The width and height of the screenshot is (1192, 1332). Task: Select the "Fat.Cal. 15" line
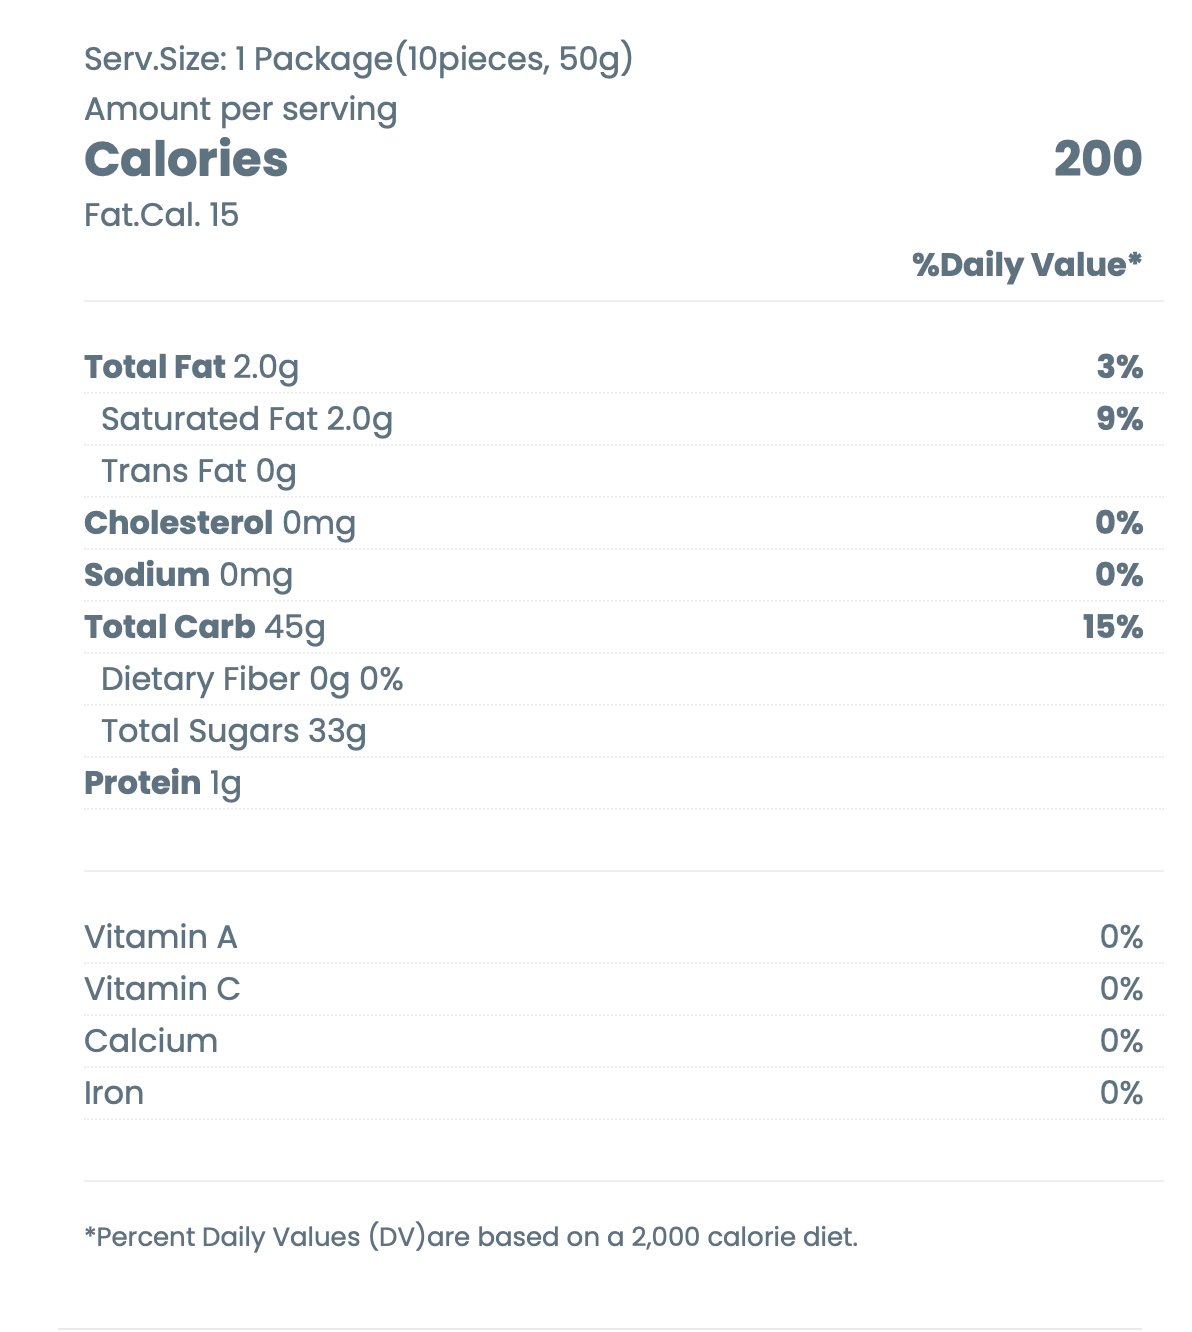[161, 215]
